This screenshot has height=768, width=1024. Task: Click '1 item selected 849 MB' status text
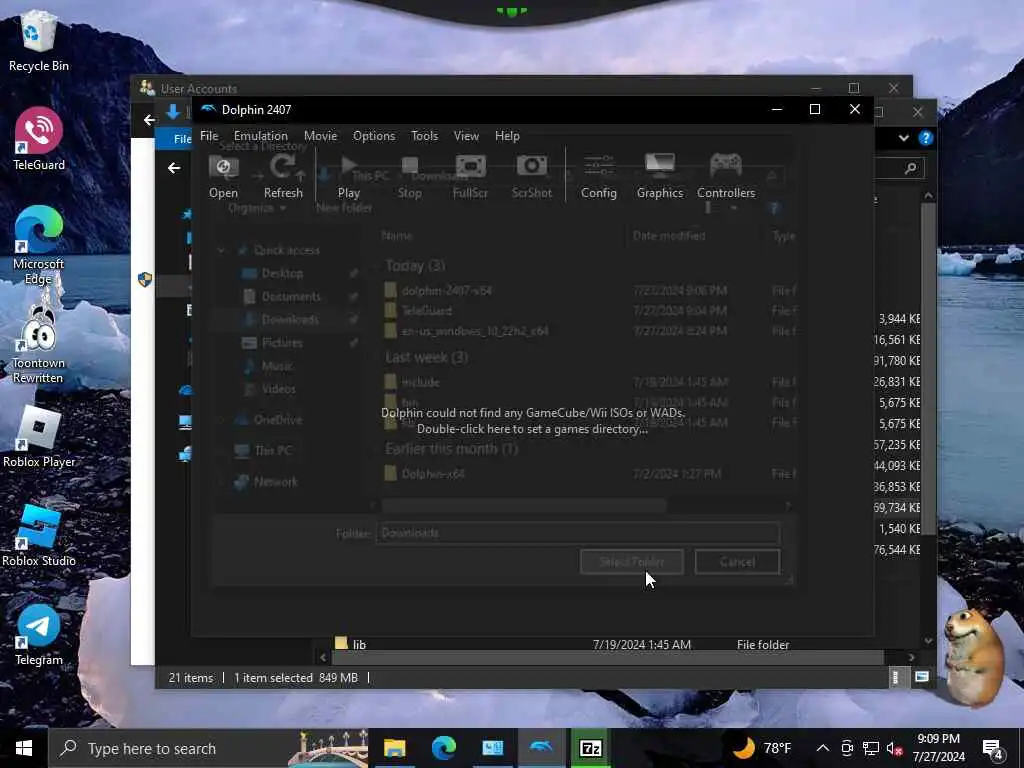(x=296, y=678)
